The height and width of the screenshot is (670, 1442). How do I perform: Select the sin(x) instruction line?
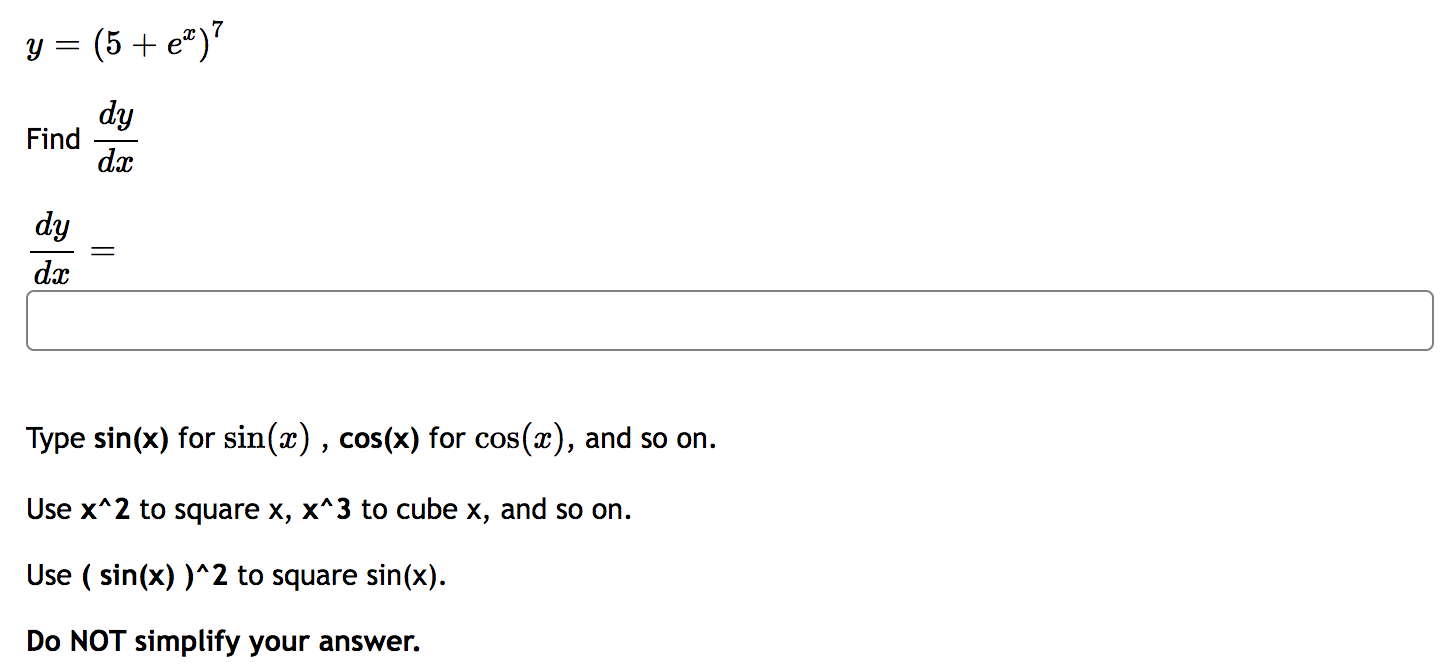370,437
